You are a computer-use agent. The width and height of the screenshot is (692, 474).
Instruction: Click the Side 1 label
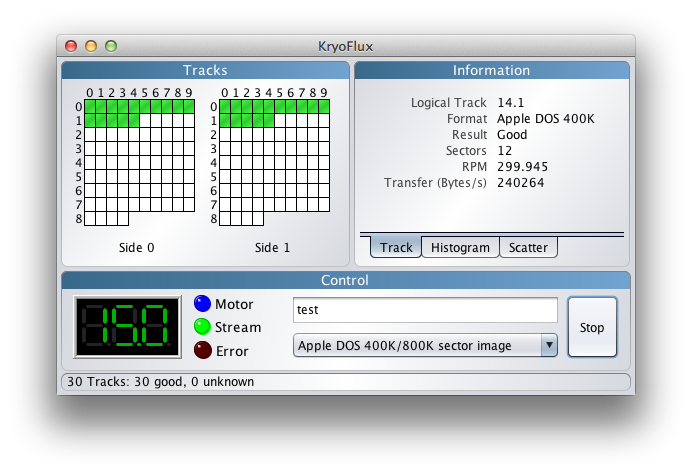(272, 248)
